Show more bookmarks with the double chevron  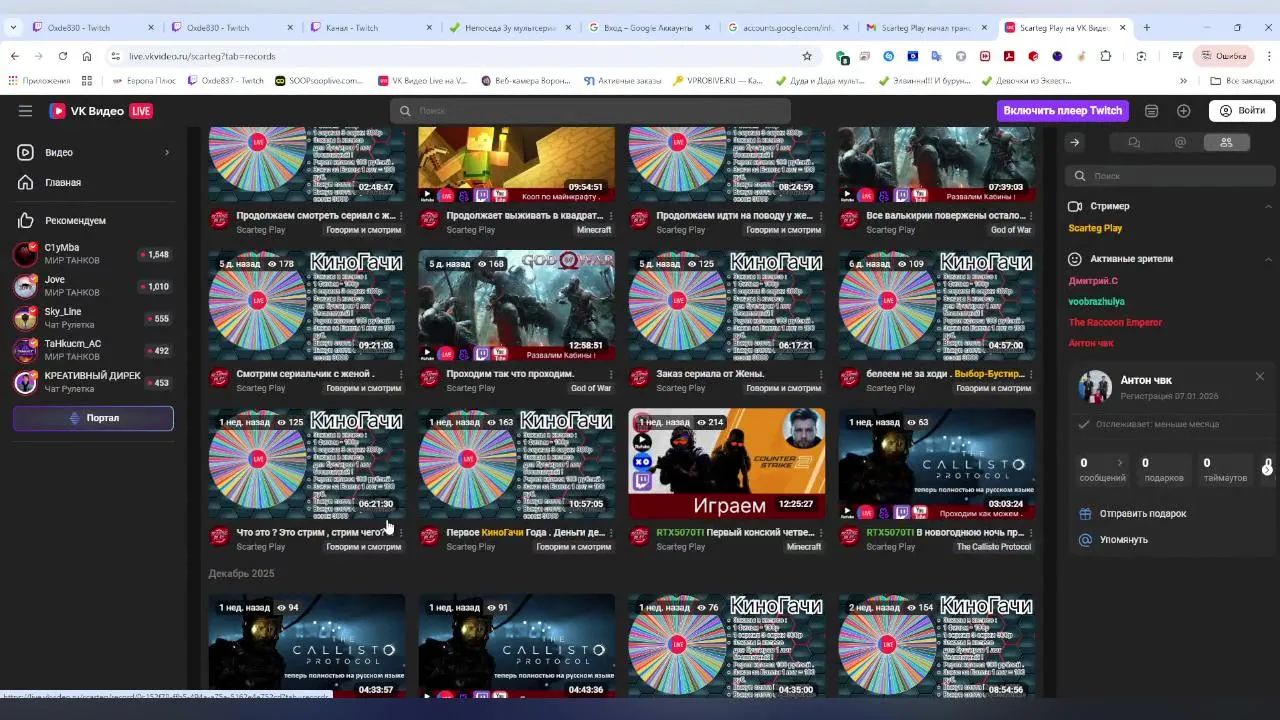point(1183,81)
